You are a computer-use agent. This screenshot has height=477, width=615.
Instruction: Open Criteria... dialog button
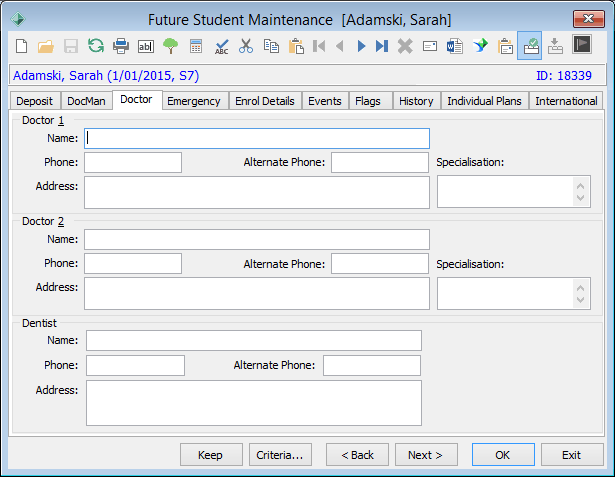tap(280, 455)
